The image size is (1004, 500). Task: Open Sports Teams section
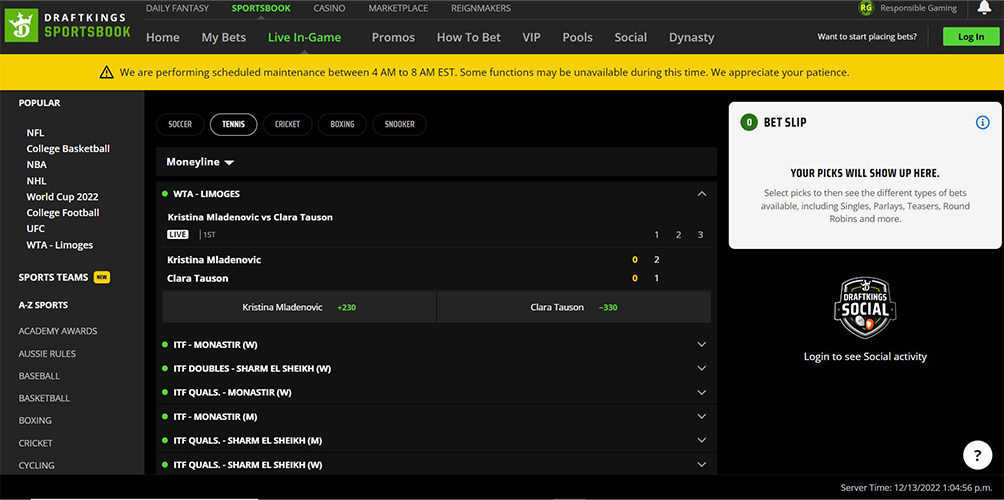click(x=53, y=277)
